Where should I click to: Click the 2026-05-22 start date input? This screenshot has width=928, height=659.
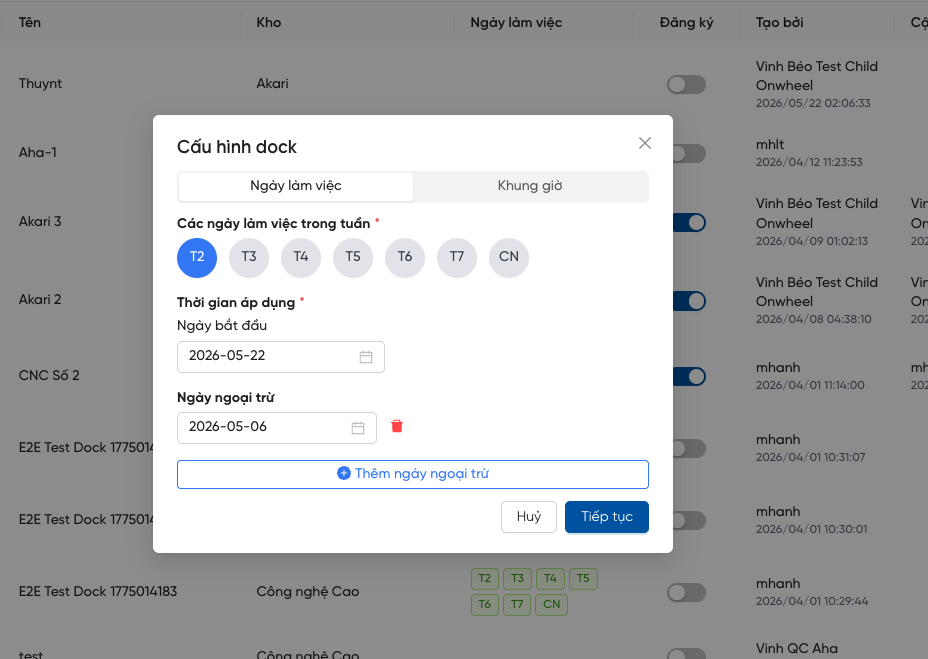pyautogui.click(x=281, y=356)
